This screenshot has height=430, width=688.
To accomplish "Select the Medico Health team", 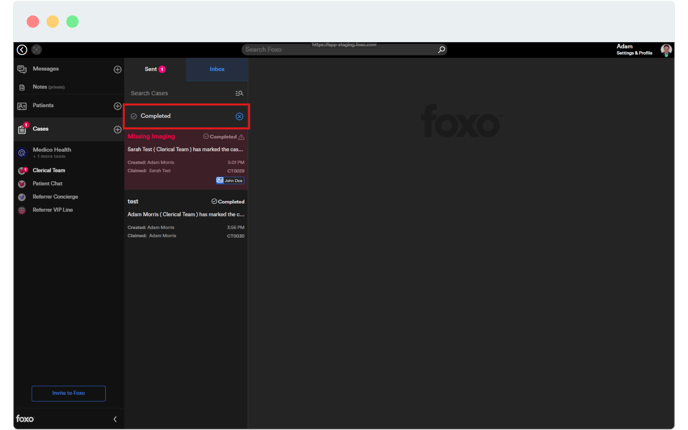I will pos(52,150).
